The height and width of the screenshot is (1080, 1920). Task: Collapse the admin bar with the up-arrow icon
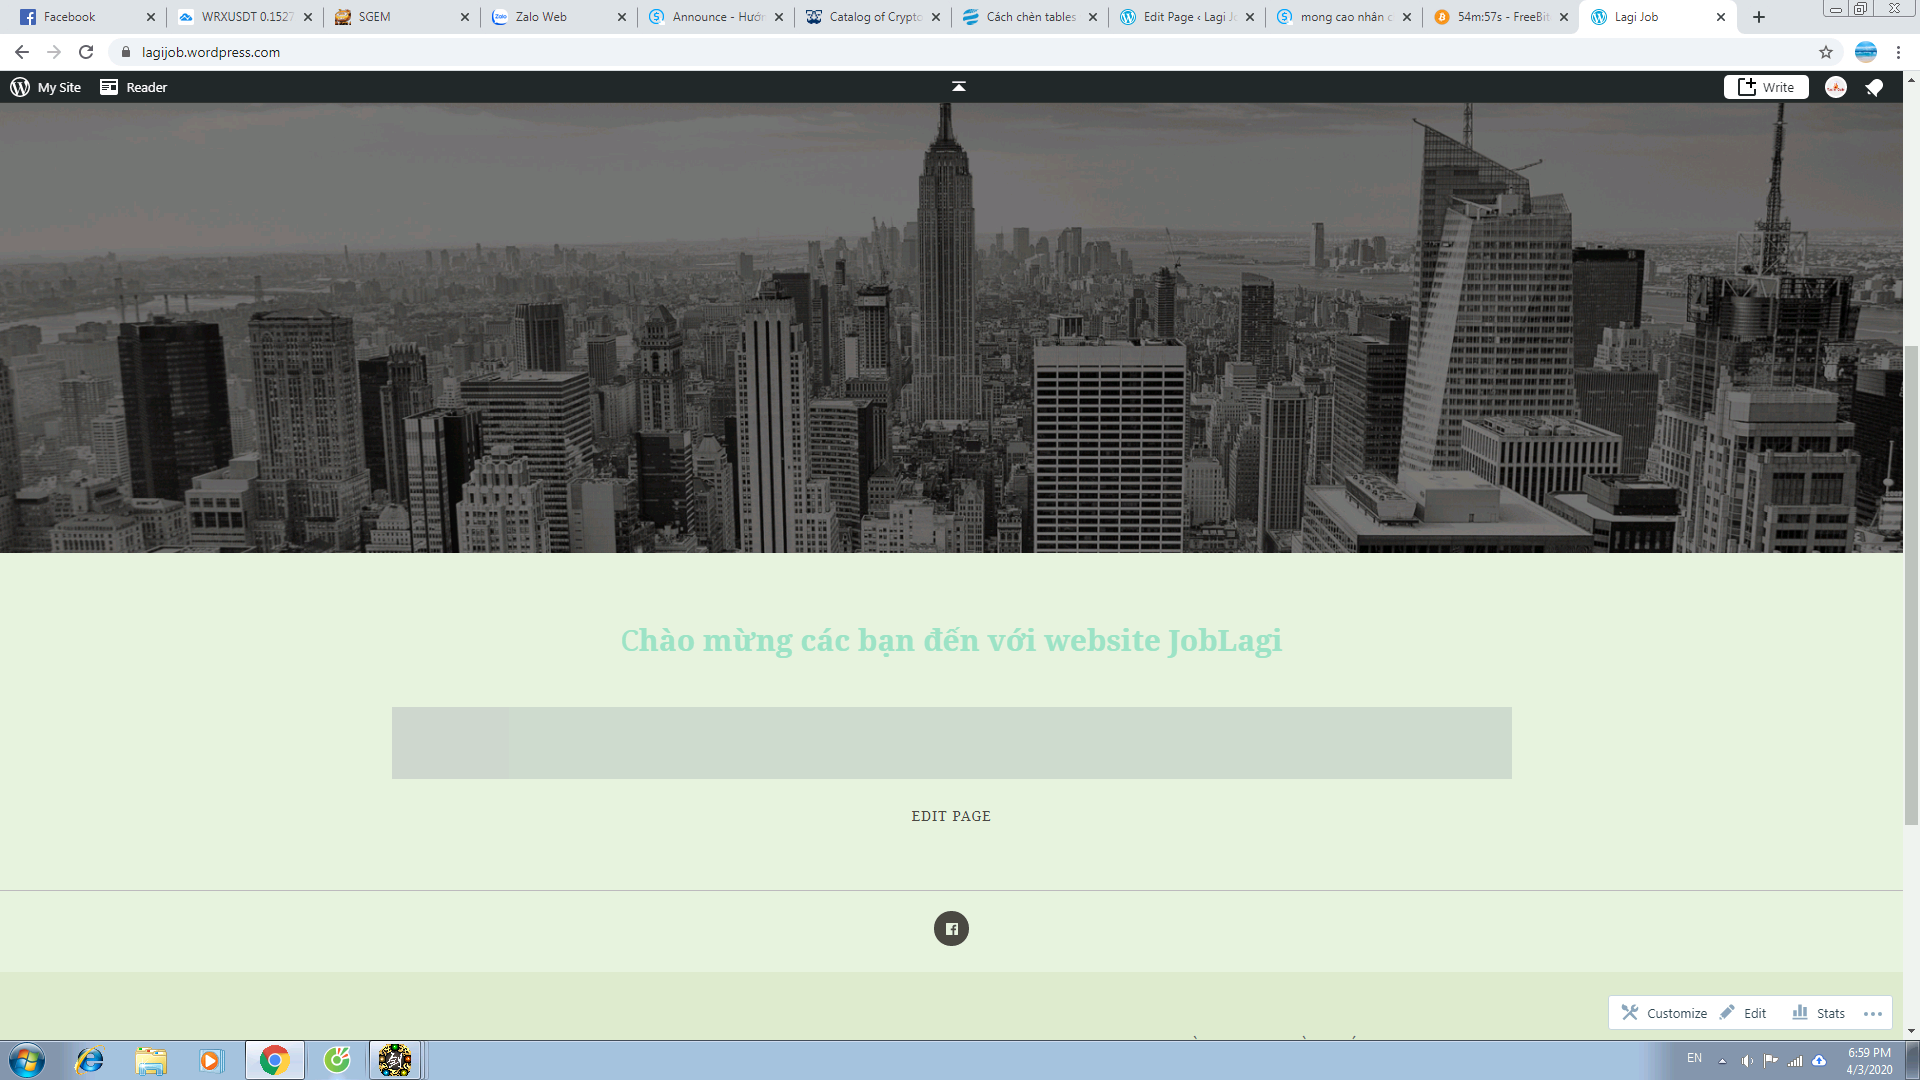click(958, 87)
